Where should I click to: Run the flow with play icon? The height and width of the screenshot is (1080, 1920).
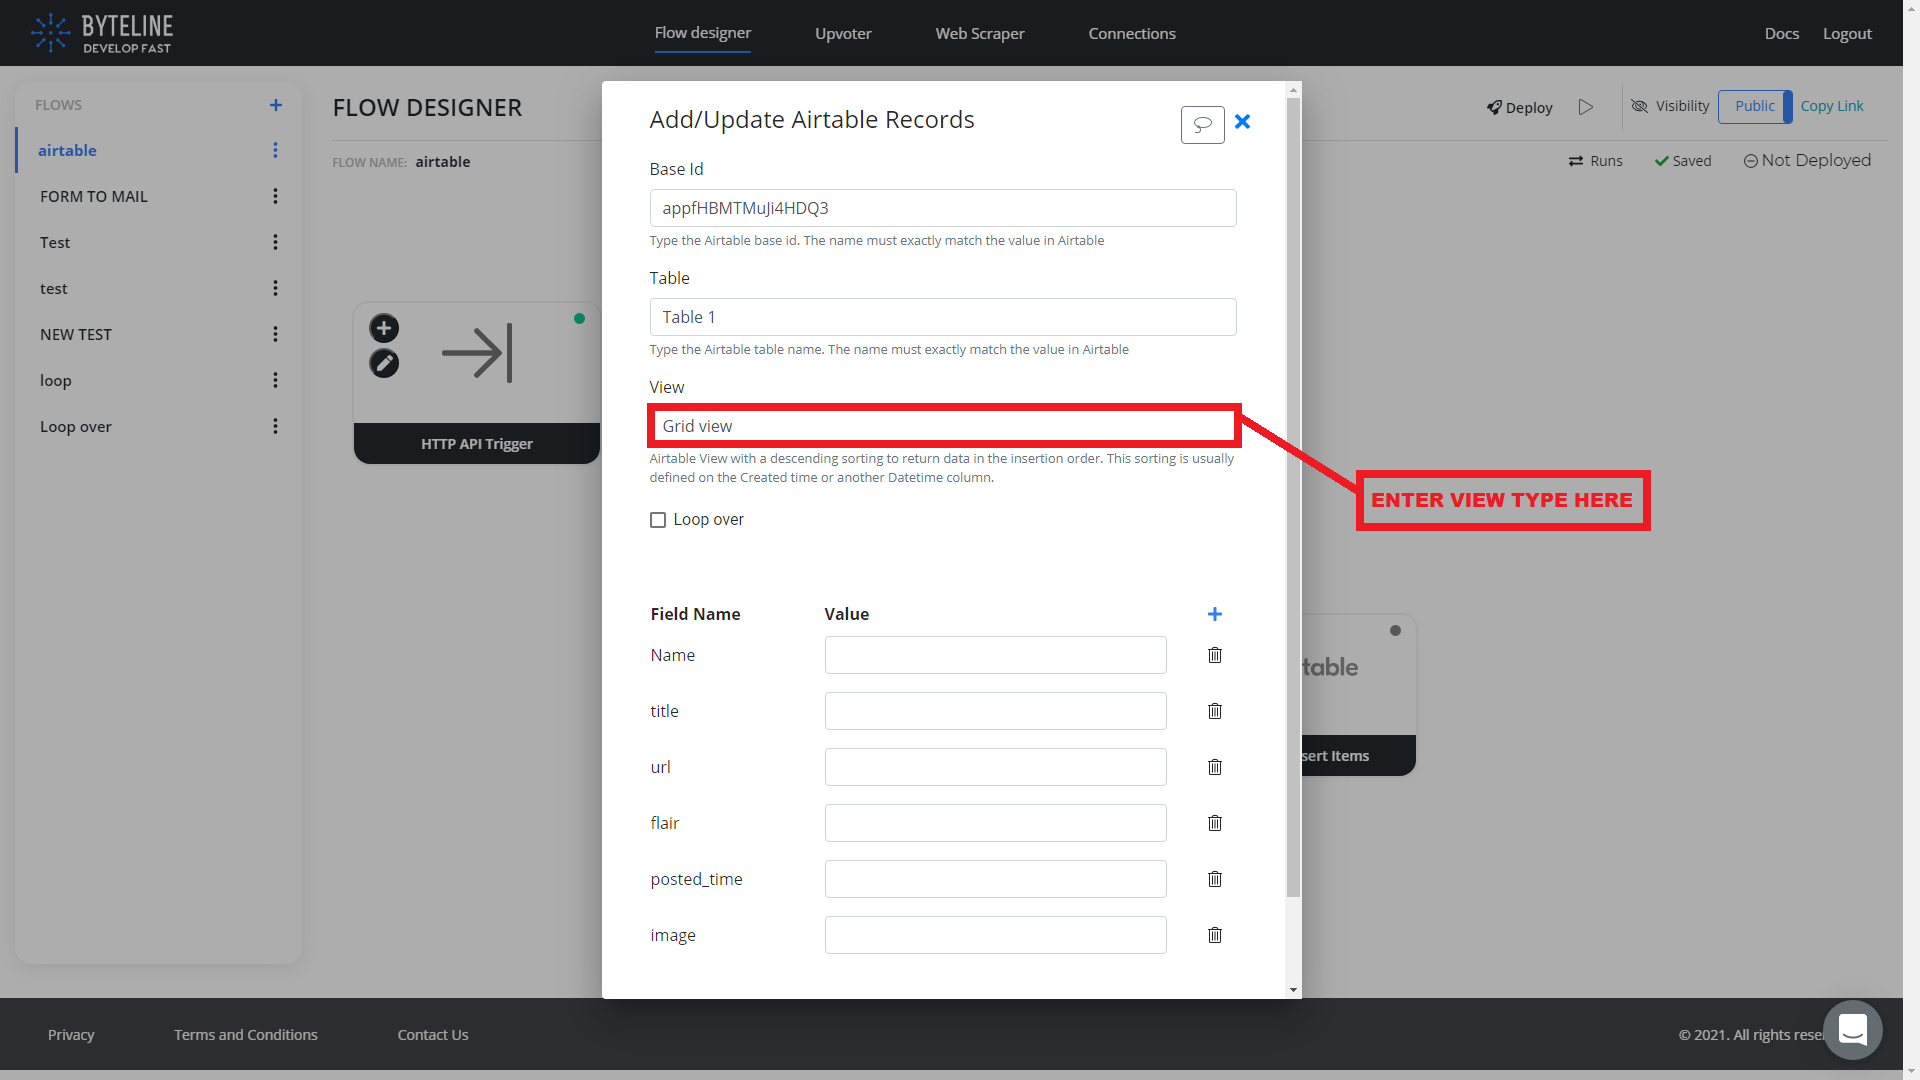pos(1585,107)
